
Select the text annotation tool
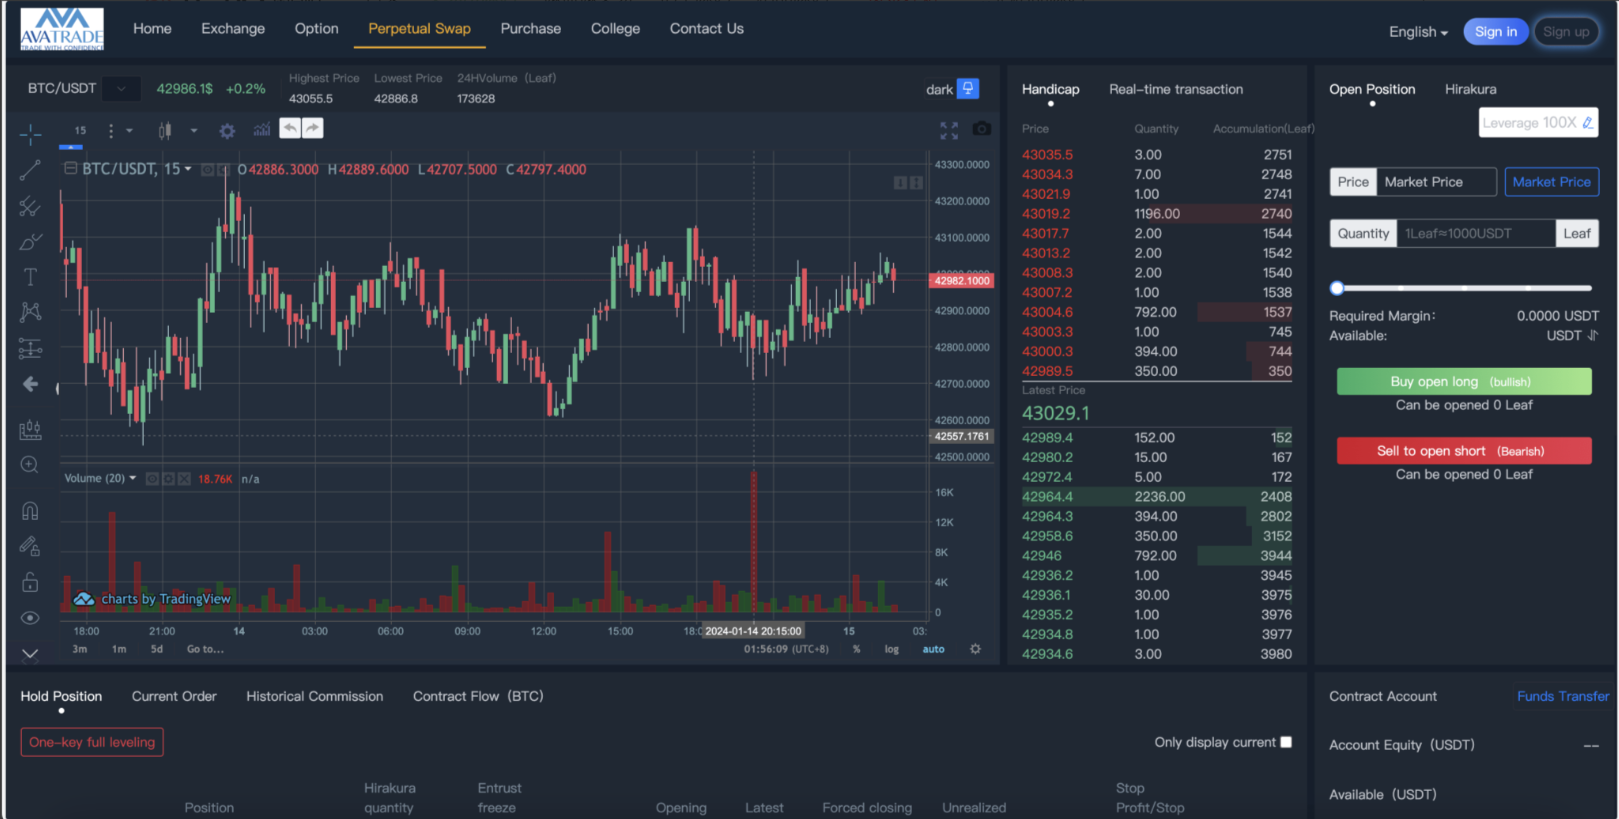click(30, 277)
